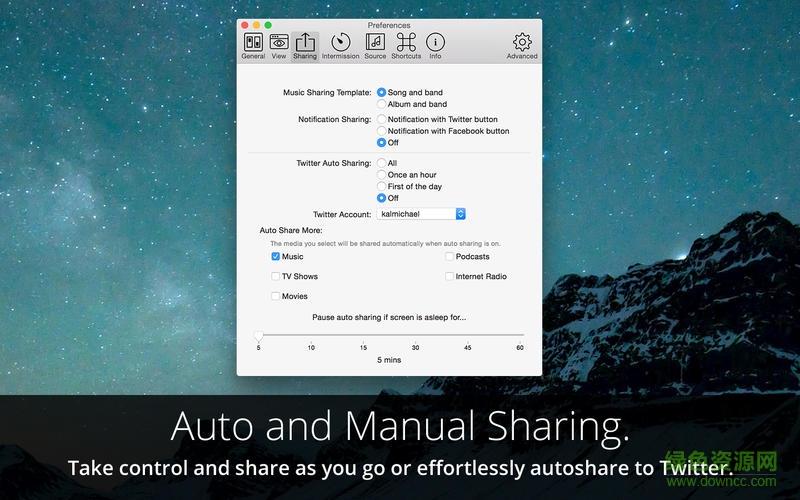Open Intermission settings icon
The height and width of the screenshot is (500, 800).
[340, 45]
